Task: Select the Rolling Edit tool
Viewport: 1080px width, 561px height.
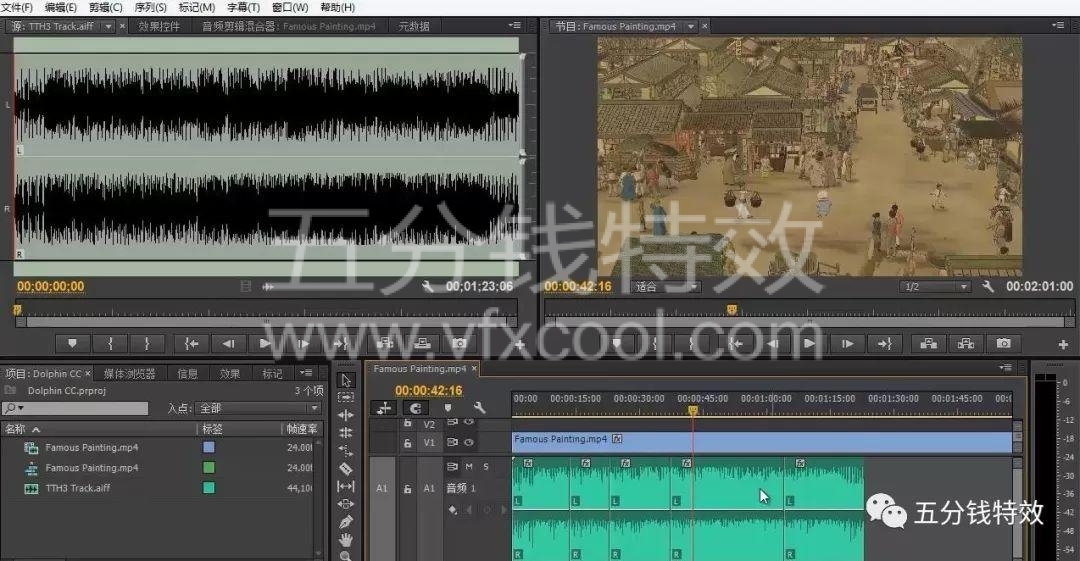Action: click(x=346, y=433)
